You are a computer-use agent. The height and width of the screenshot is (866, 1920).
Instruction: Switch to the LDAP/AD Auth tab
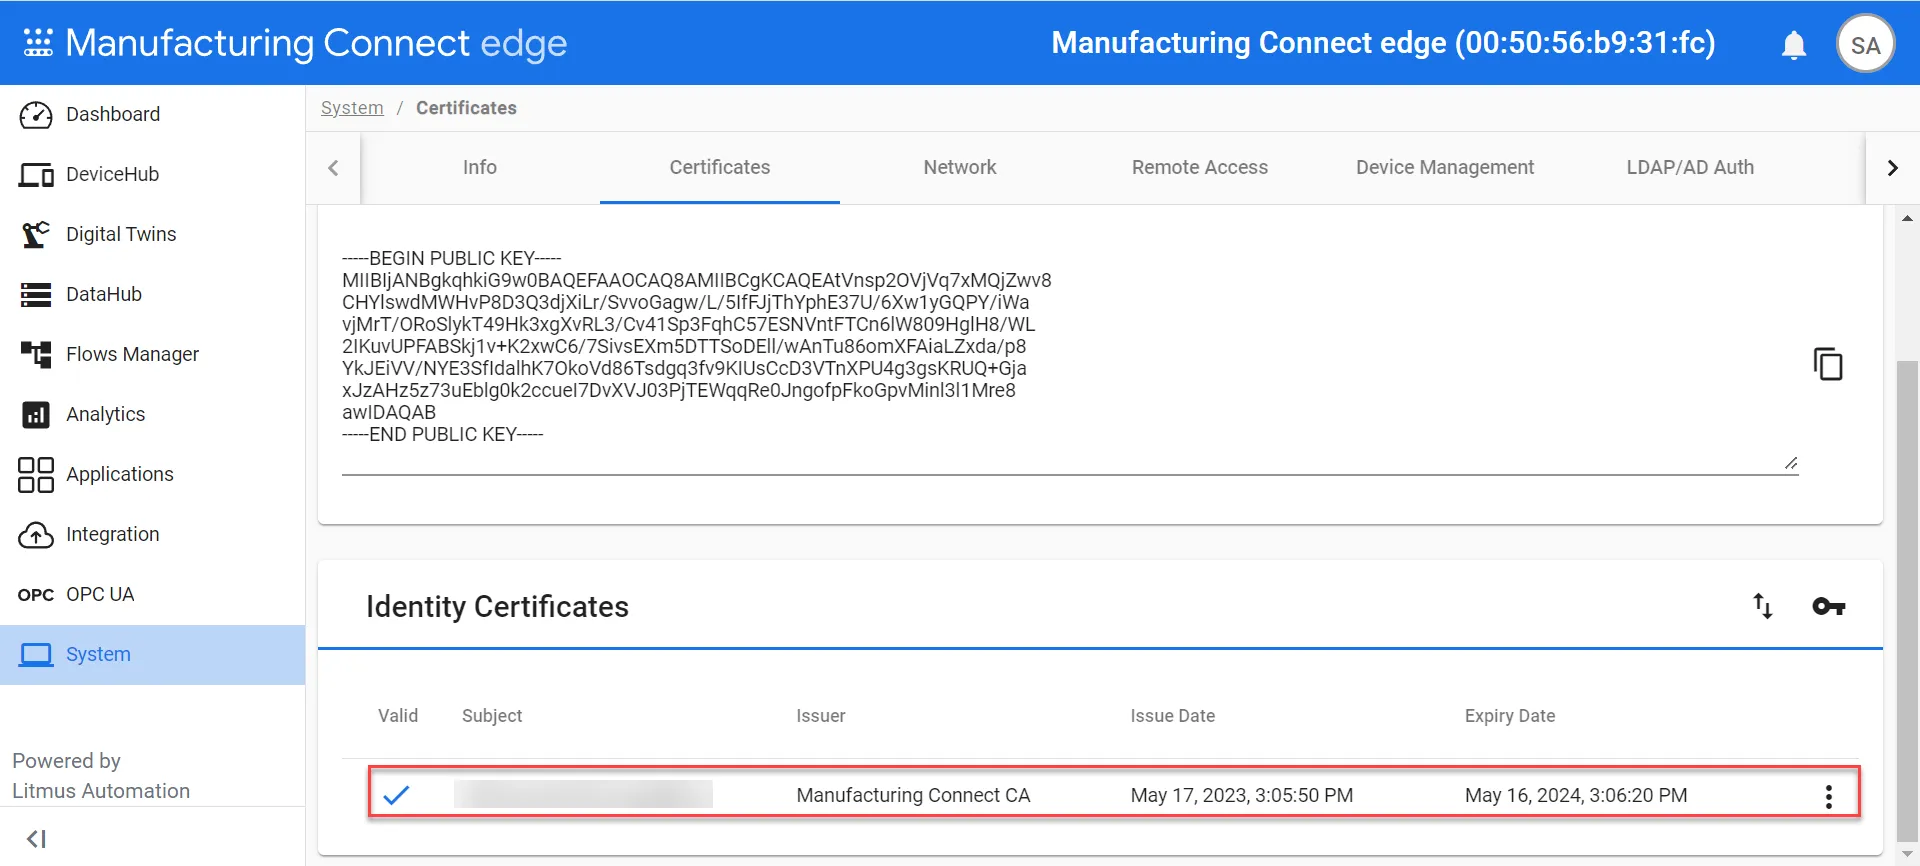pyautogui.click(x=1690, y=167)
